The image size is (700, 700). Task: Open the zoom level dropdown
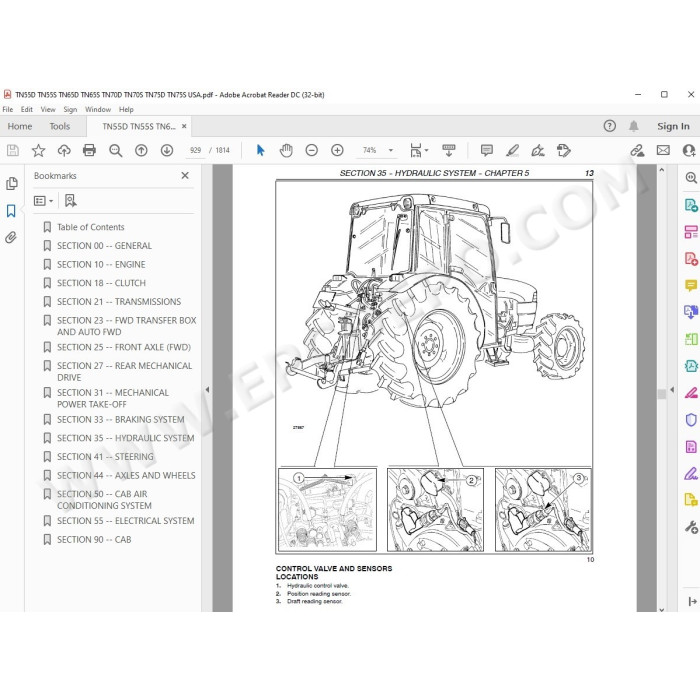pos(391,150)
